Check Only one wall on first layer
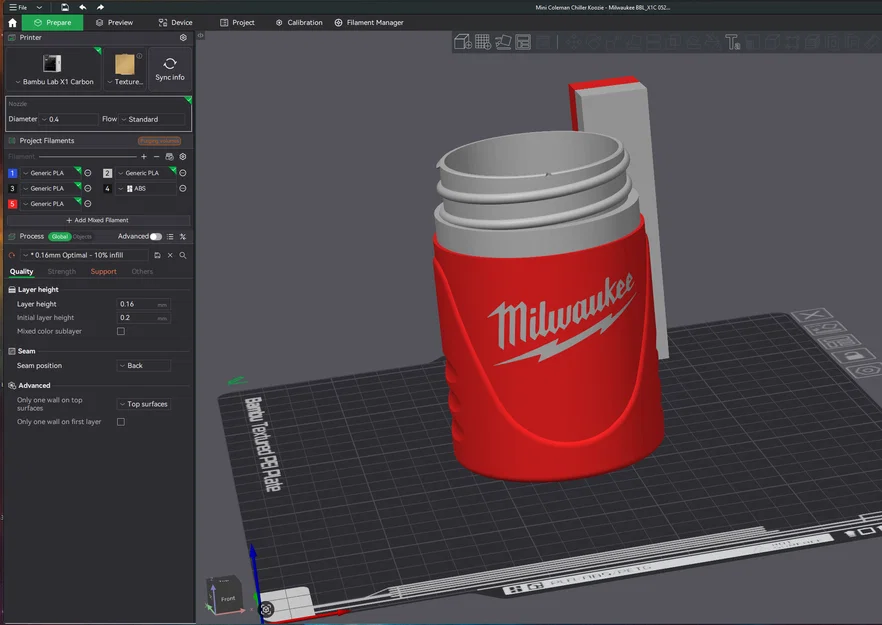 tap(121, 422)
